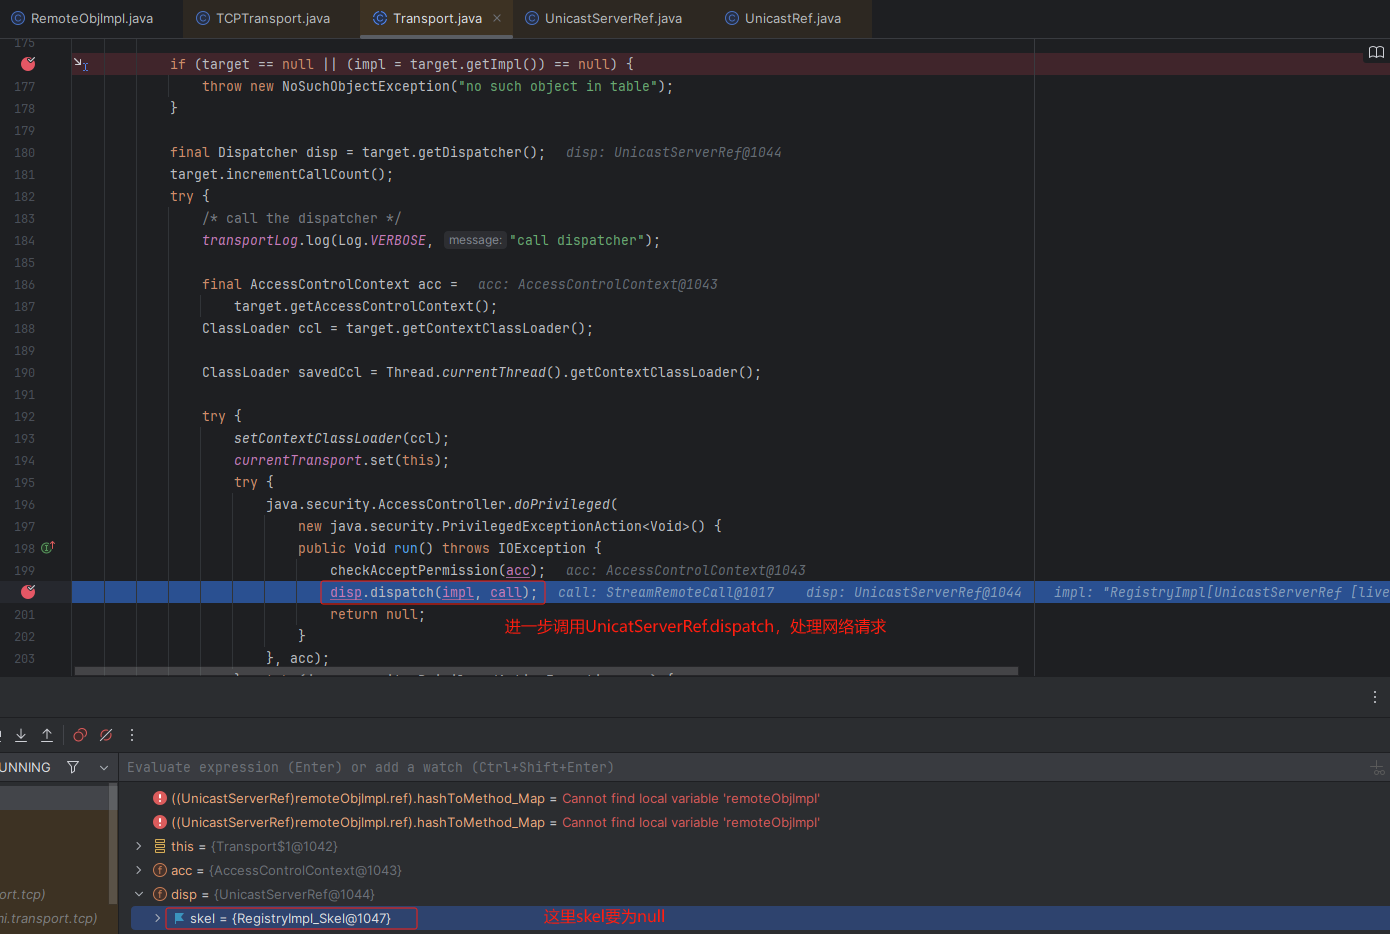The image size is (1390, 934).
Task: Toggle breakpoint on the disp.dispatch line
Action: [x=28, y=592]
